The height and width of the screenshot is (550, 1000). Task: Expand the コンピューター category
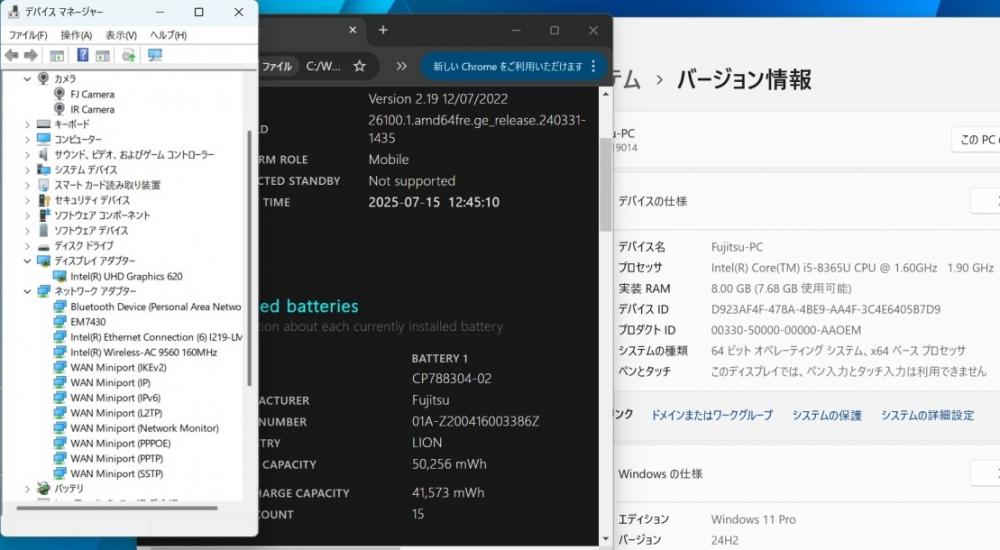[27, 139]
